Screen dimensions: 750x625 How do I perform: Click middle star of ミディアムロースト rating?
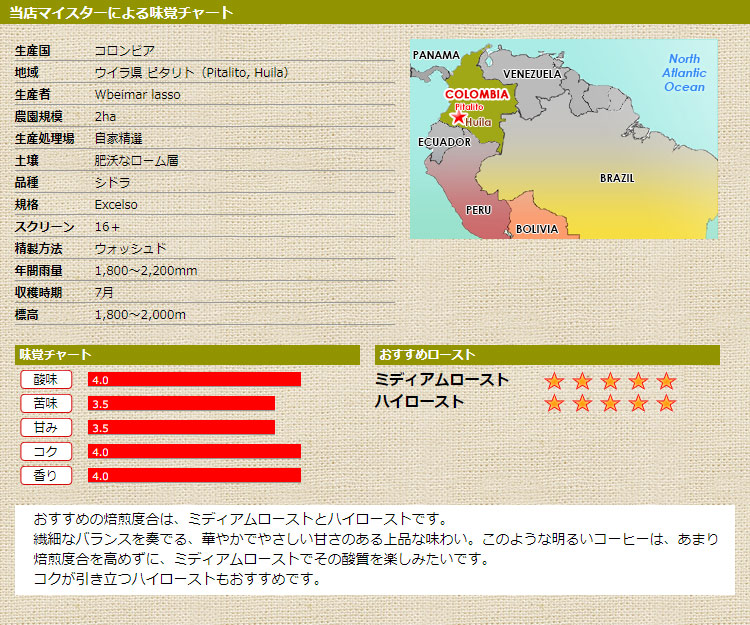(610, 381)
